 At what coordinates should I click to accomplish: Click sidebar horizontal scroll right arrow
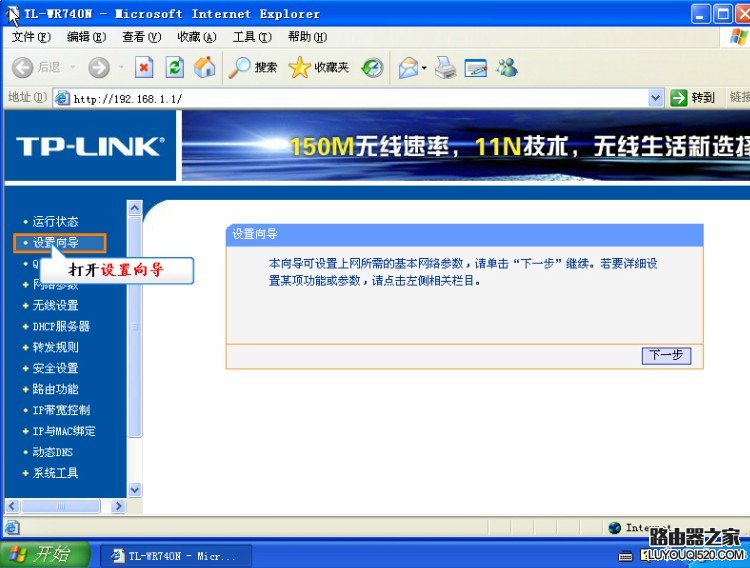[x=118, y=506]
